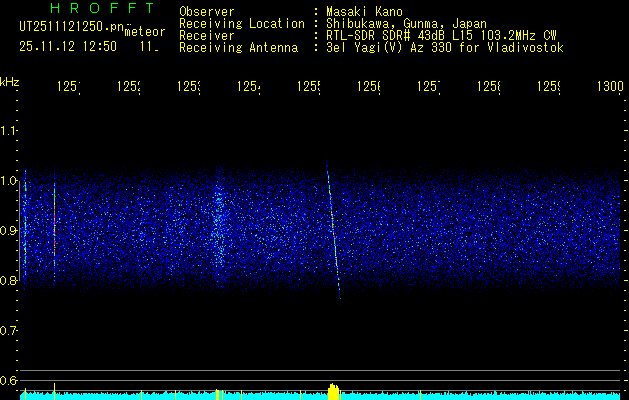Click the 0.6 frequency axis tick
The image size is (629, 400).
tap(9, 380)
